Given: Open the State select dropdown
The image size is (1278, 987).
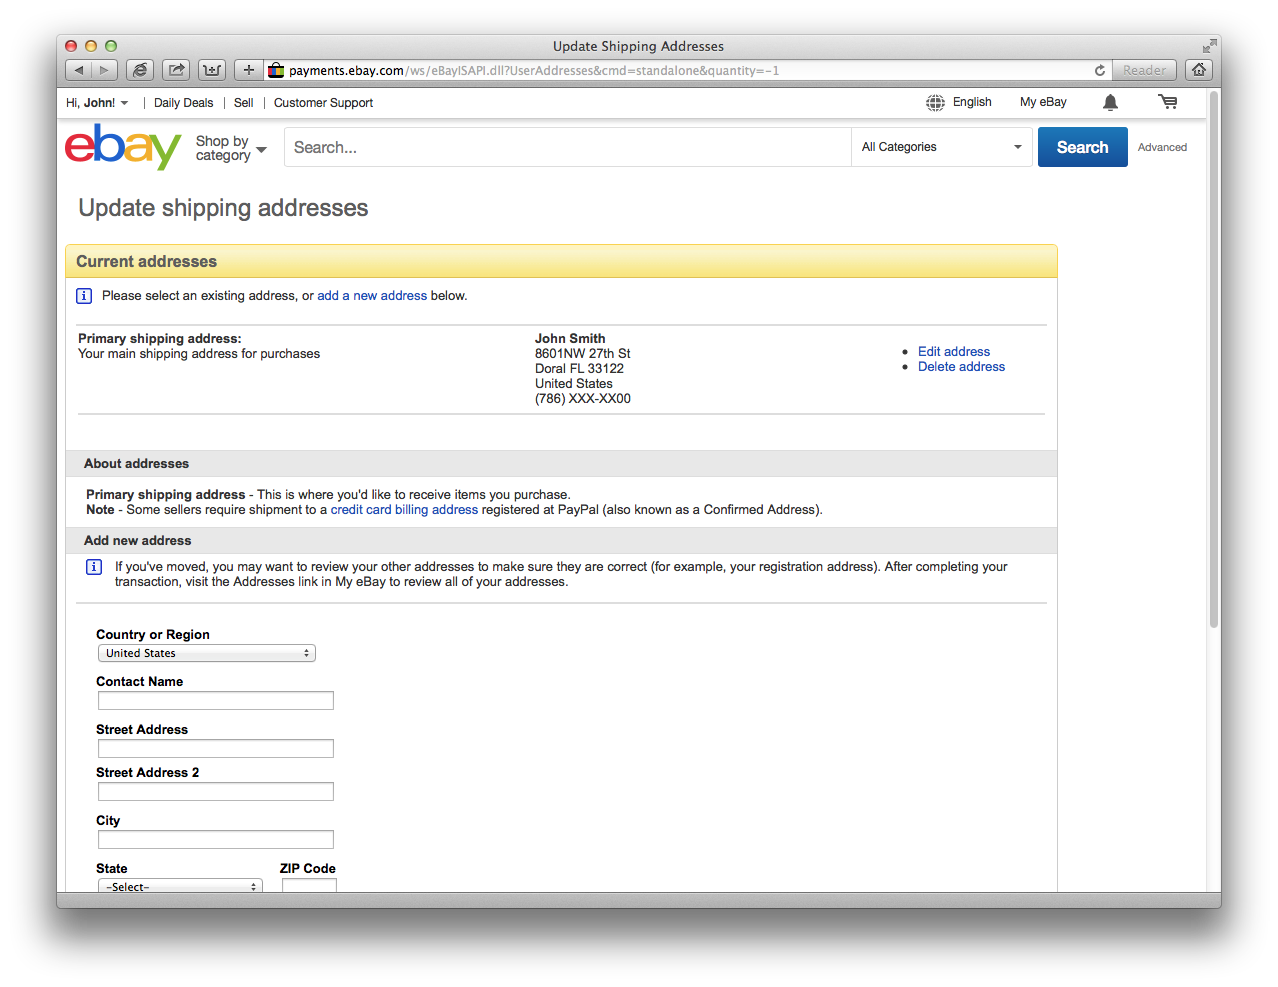Looking at the screenshot, I should click(x=180, y=886).
